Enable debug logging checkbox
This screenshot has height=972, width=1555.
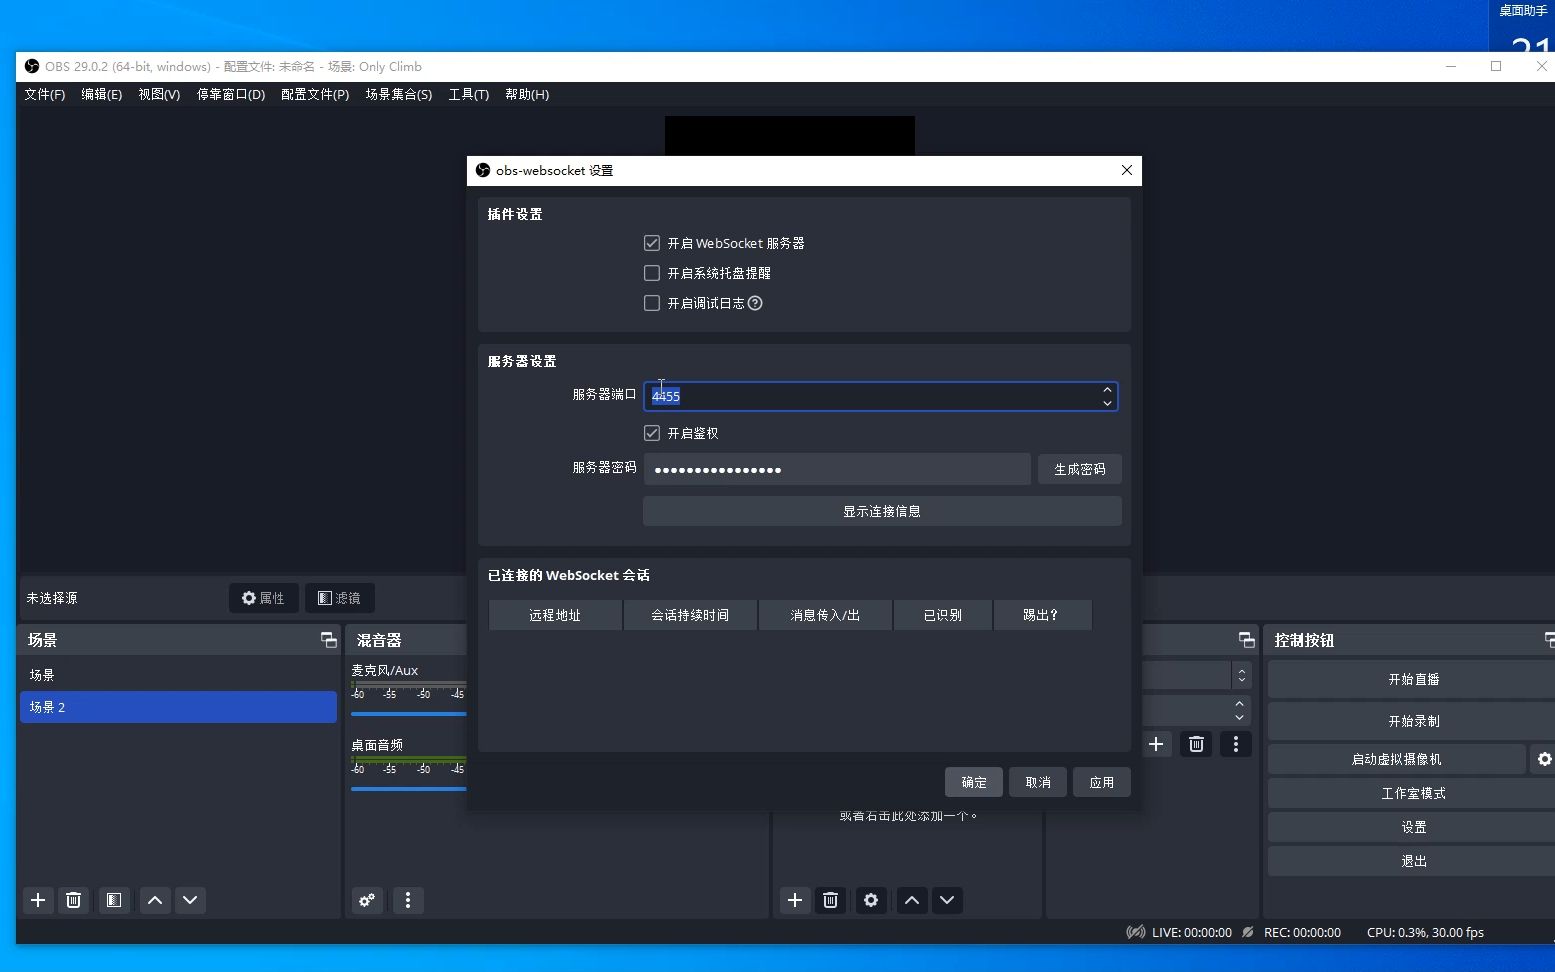[x=652, y=303]
